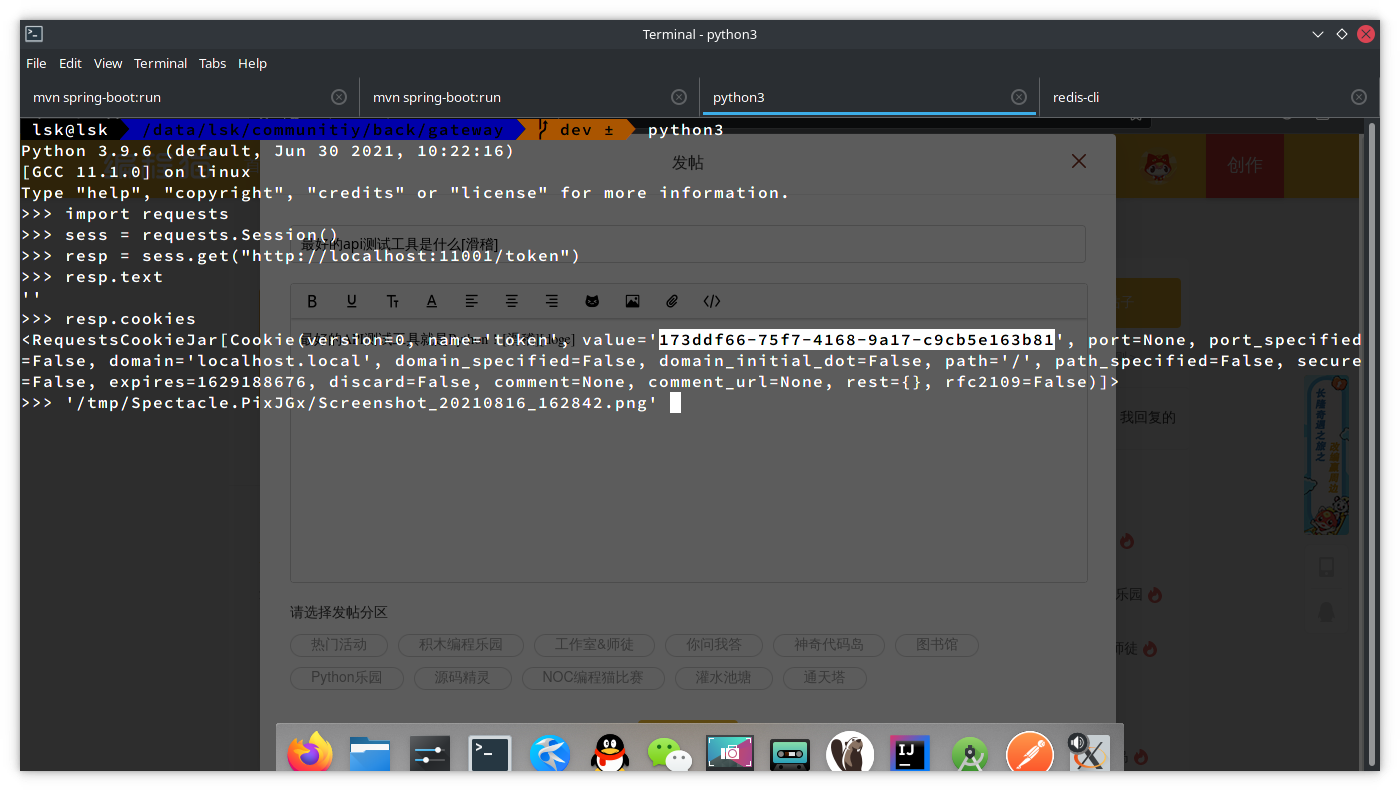Attach a file using the paperclip icon
The width and height of the screenshot is (1400, 791).
(672, 301)
